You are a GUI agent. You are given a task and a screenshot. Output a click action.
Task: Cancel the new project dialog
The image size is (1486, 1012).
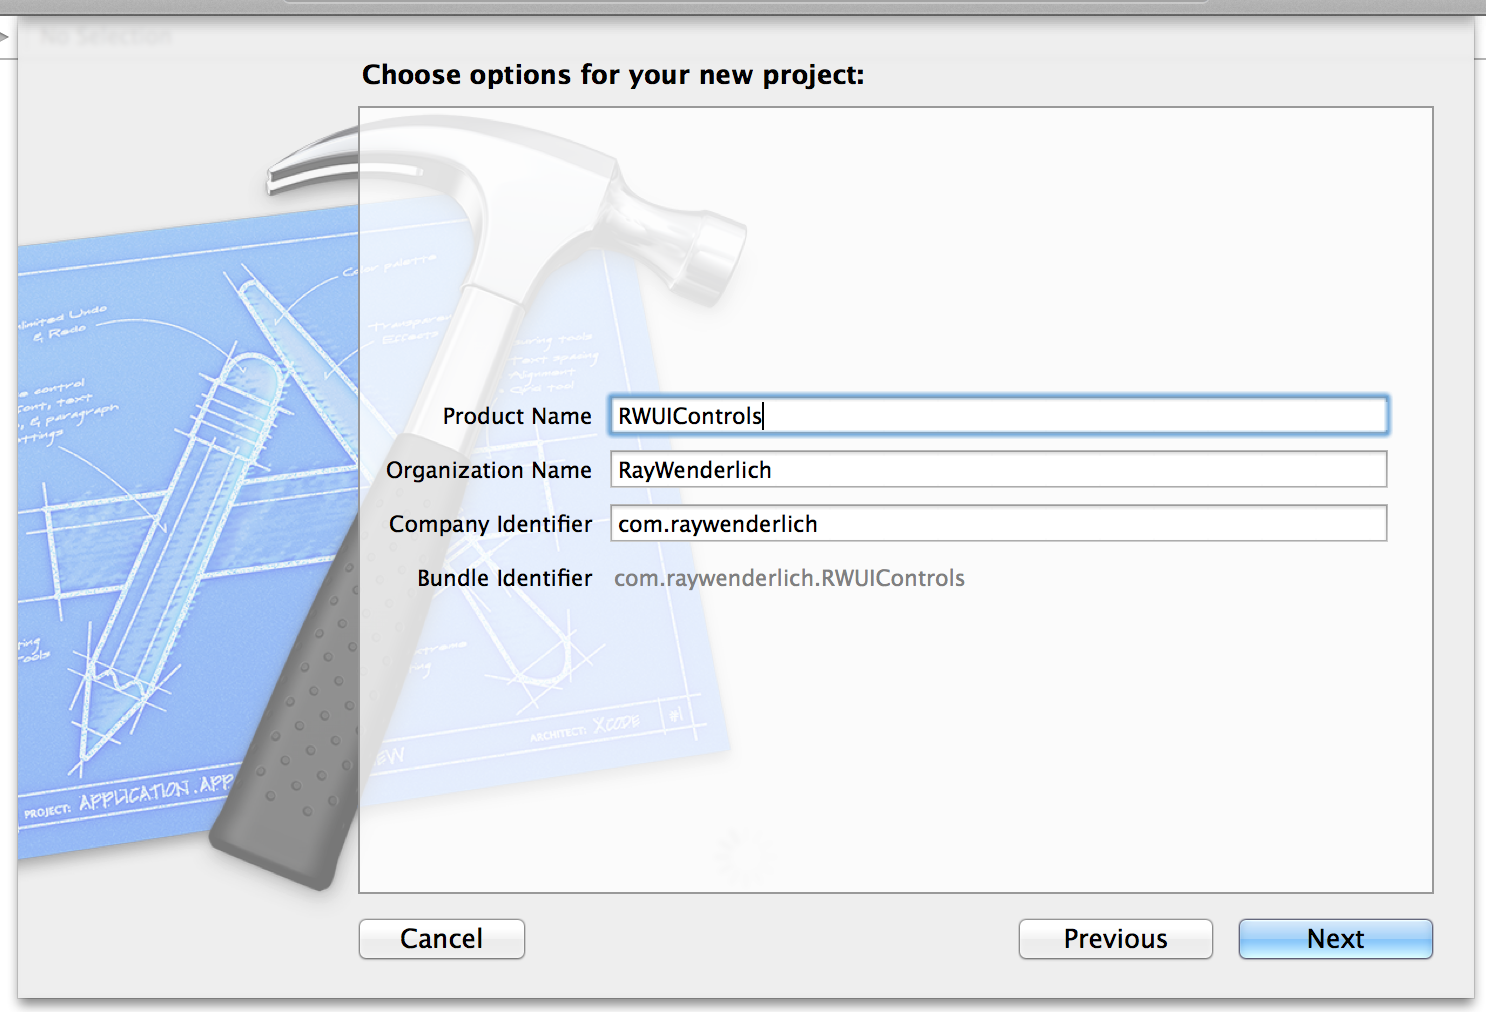pyautogui.click(x=441, y=939)
